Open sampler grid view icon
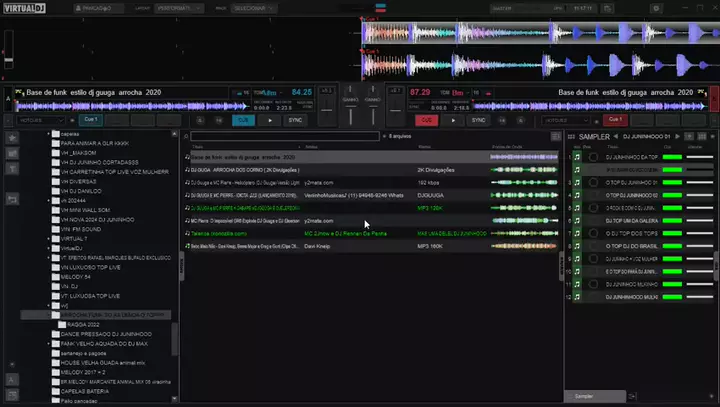Image resolution: width=720 pixels, height=407 pixels. click(x=702, y=136)
